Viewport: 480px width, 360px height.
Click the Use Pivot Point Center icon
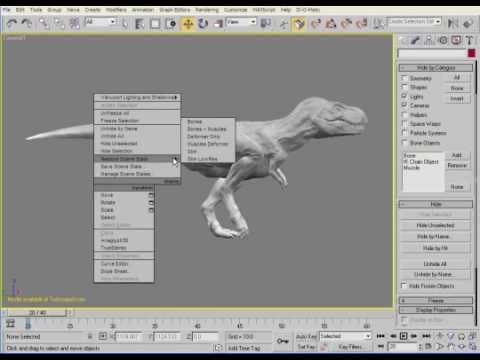coord(266,24)
